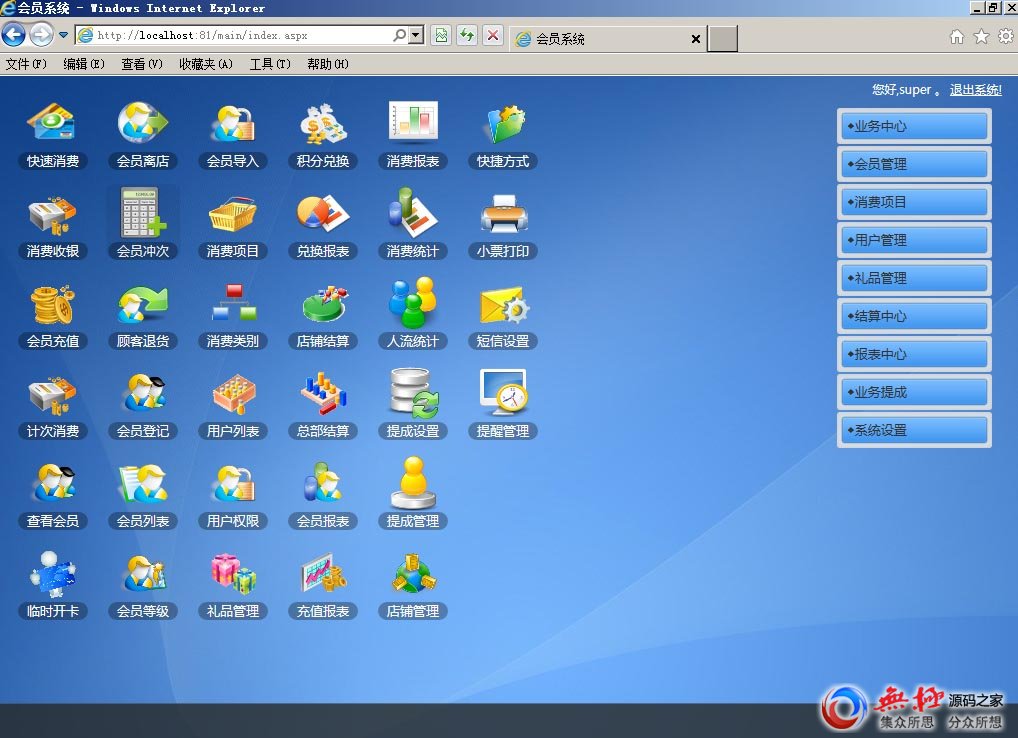Open 消费项目 basket icon
Viewport: 1018px width, 738px height.
232,225
